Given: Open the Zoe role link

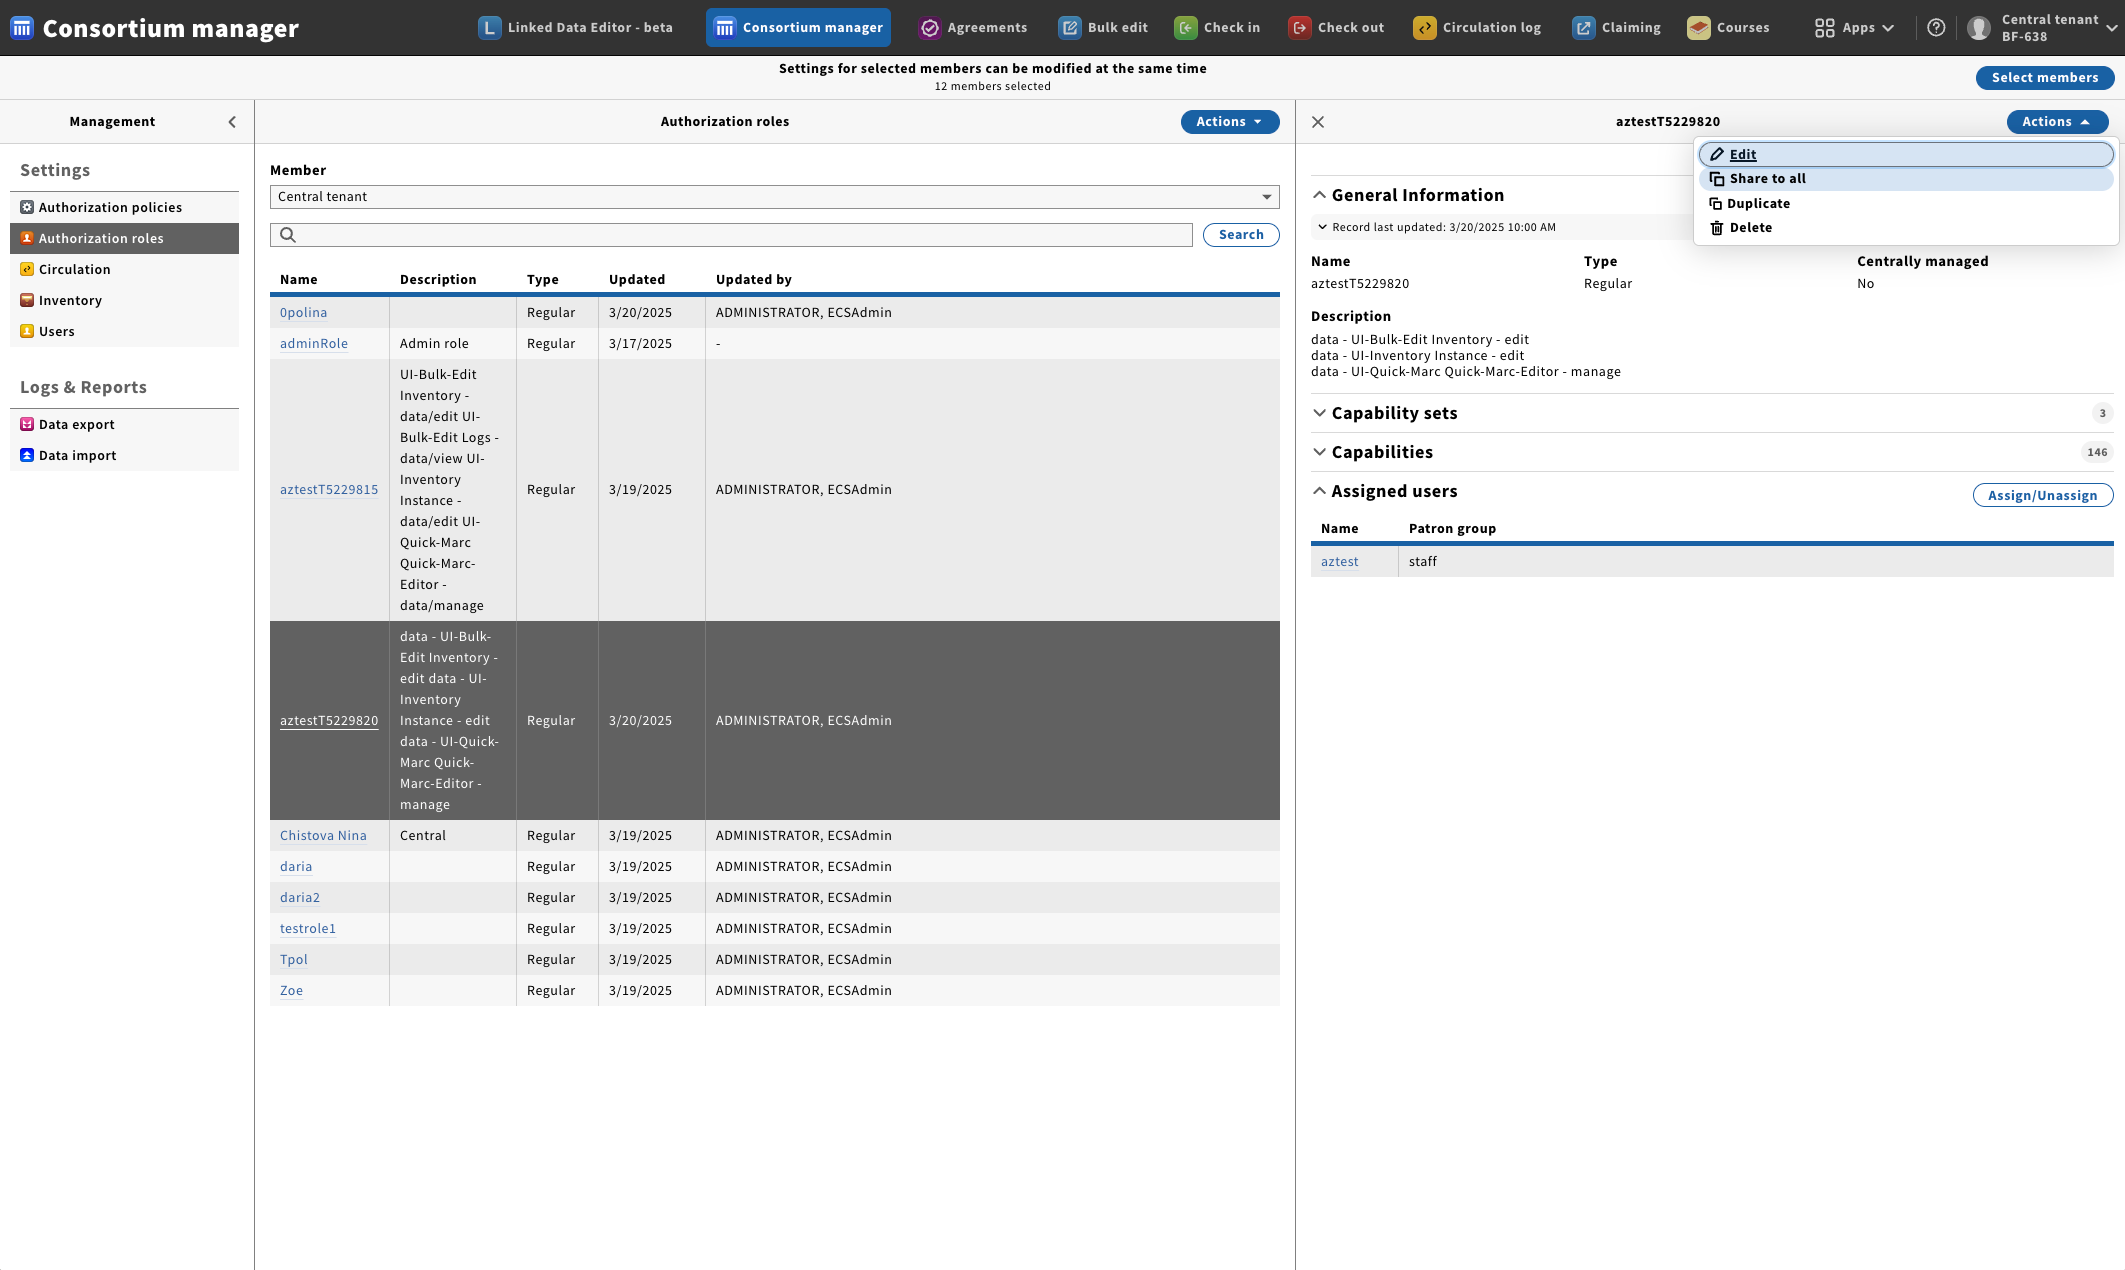Looking at the screenshot, I should 291,991.
